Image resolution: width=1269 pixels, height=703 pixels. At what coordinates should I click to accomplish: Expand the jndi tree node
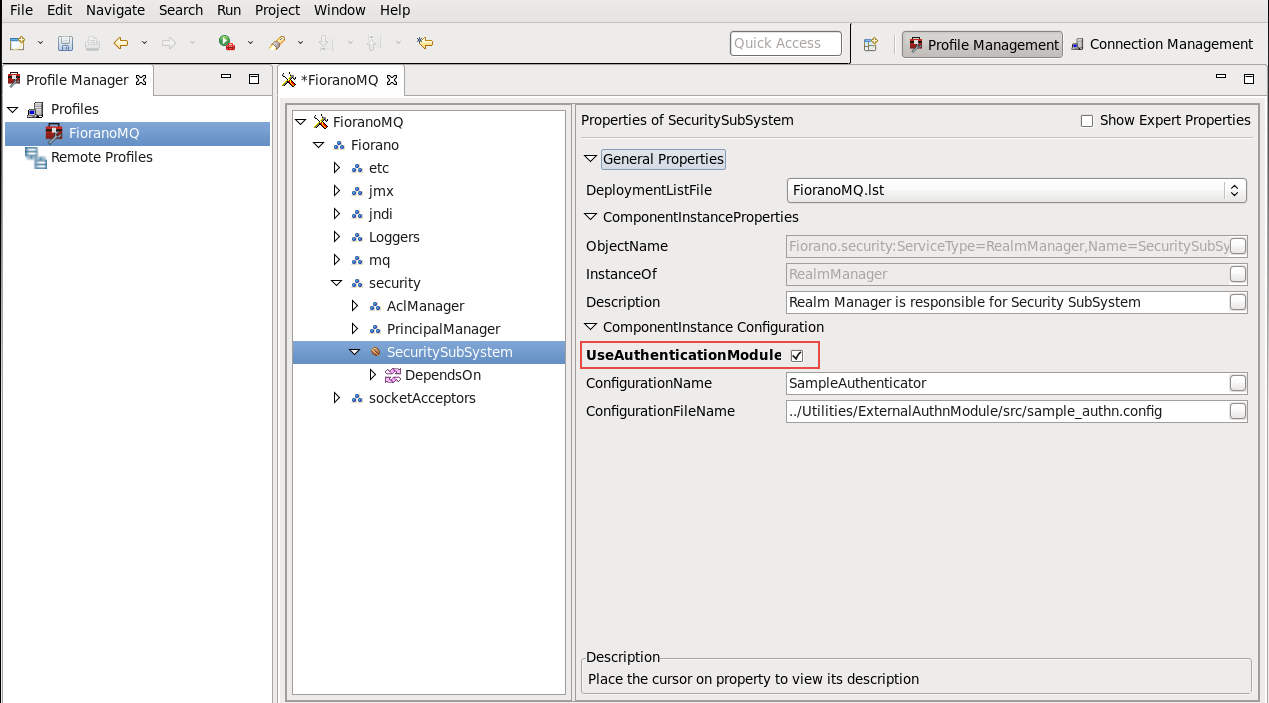[x=337, y=214]
